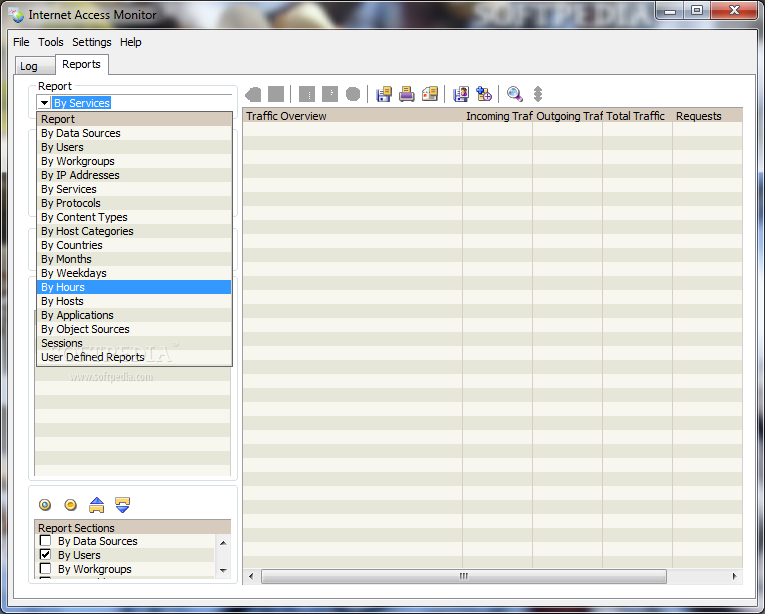Choose By IP Addresses from dropdown list
The image size is (765, 614).
134,175
